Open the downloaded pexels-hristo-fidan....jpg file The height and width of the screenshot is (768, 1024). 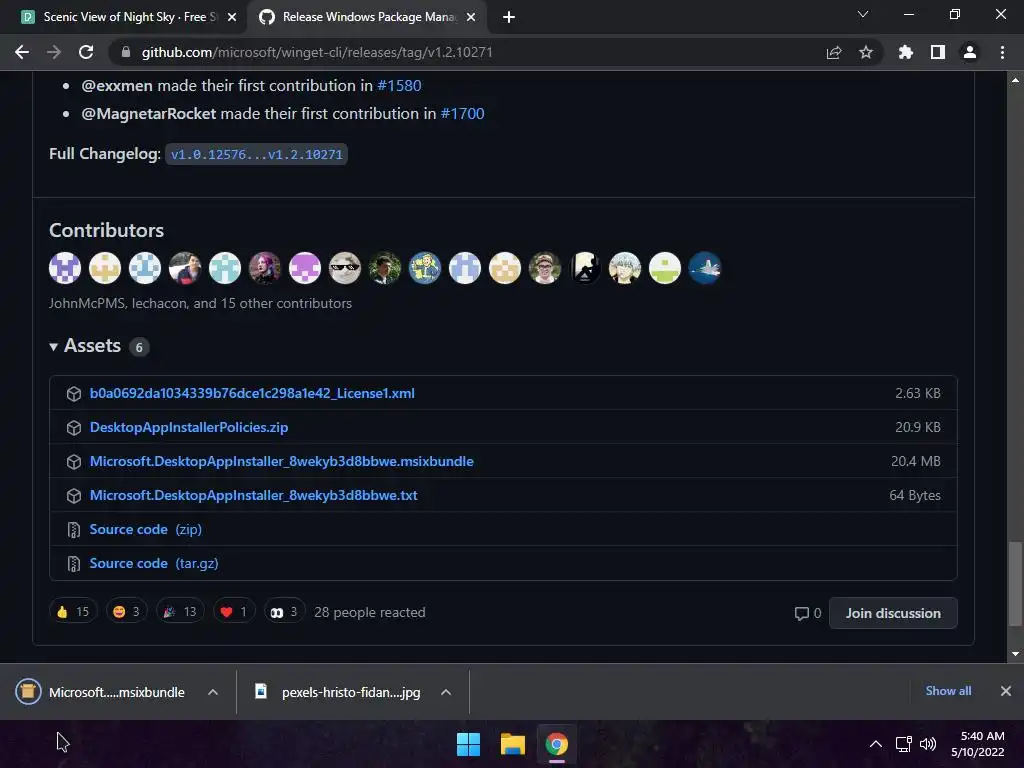click(x=338, y=692)
